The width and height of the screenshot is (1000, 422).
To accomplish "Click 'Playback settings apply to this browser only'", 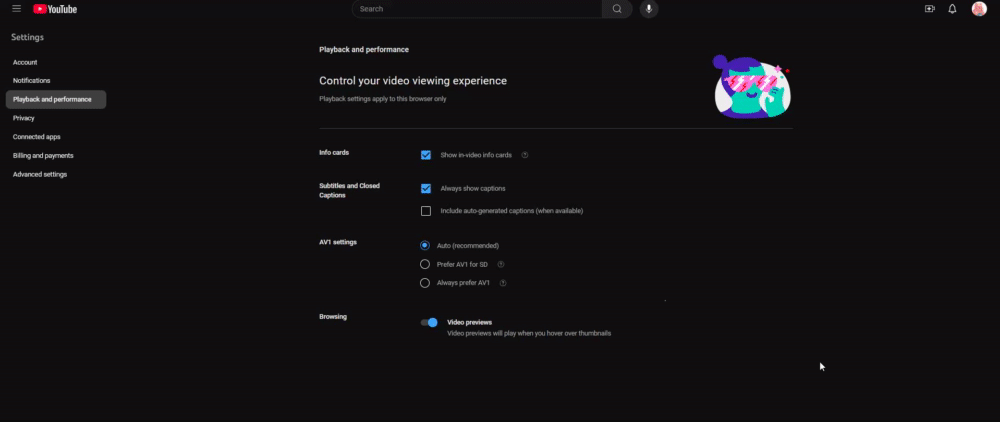I will coord(383,99).
